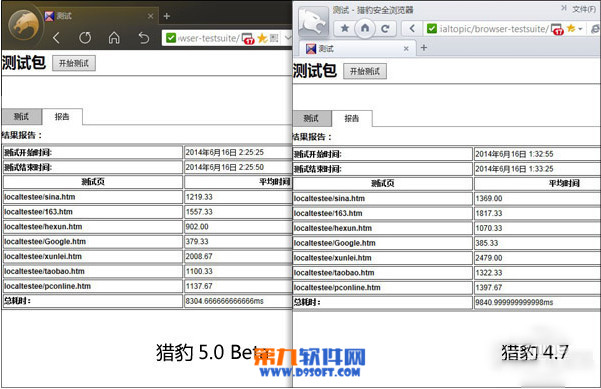Switch to 报告 page tab in left browser
Viewport: 601px width, 389px height.
point(62,117)
